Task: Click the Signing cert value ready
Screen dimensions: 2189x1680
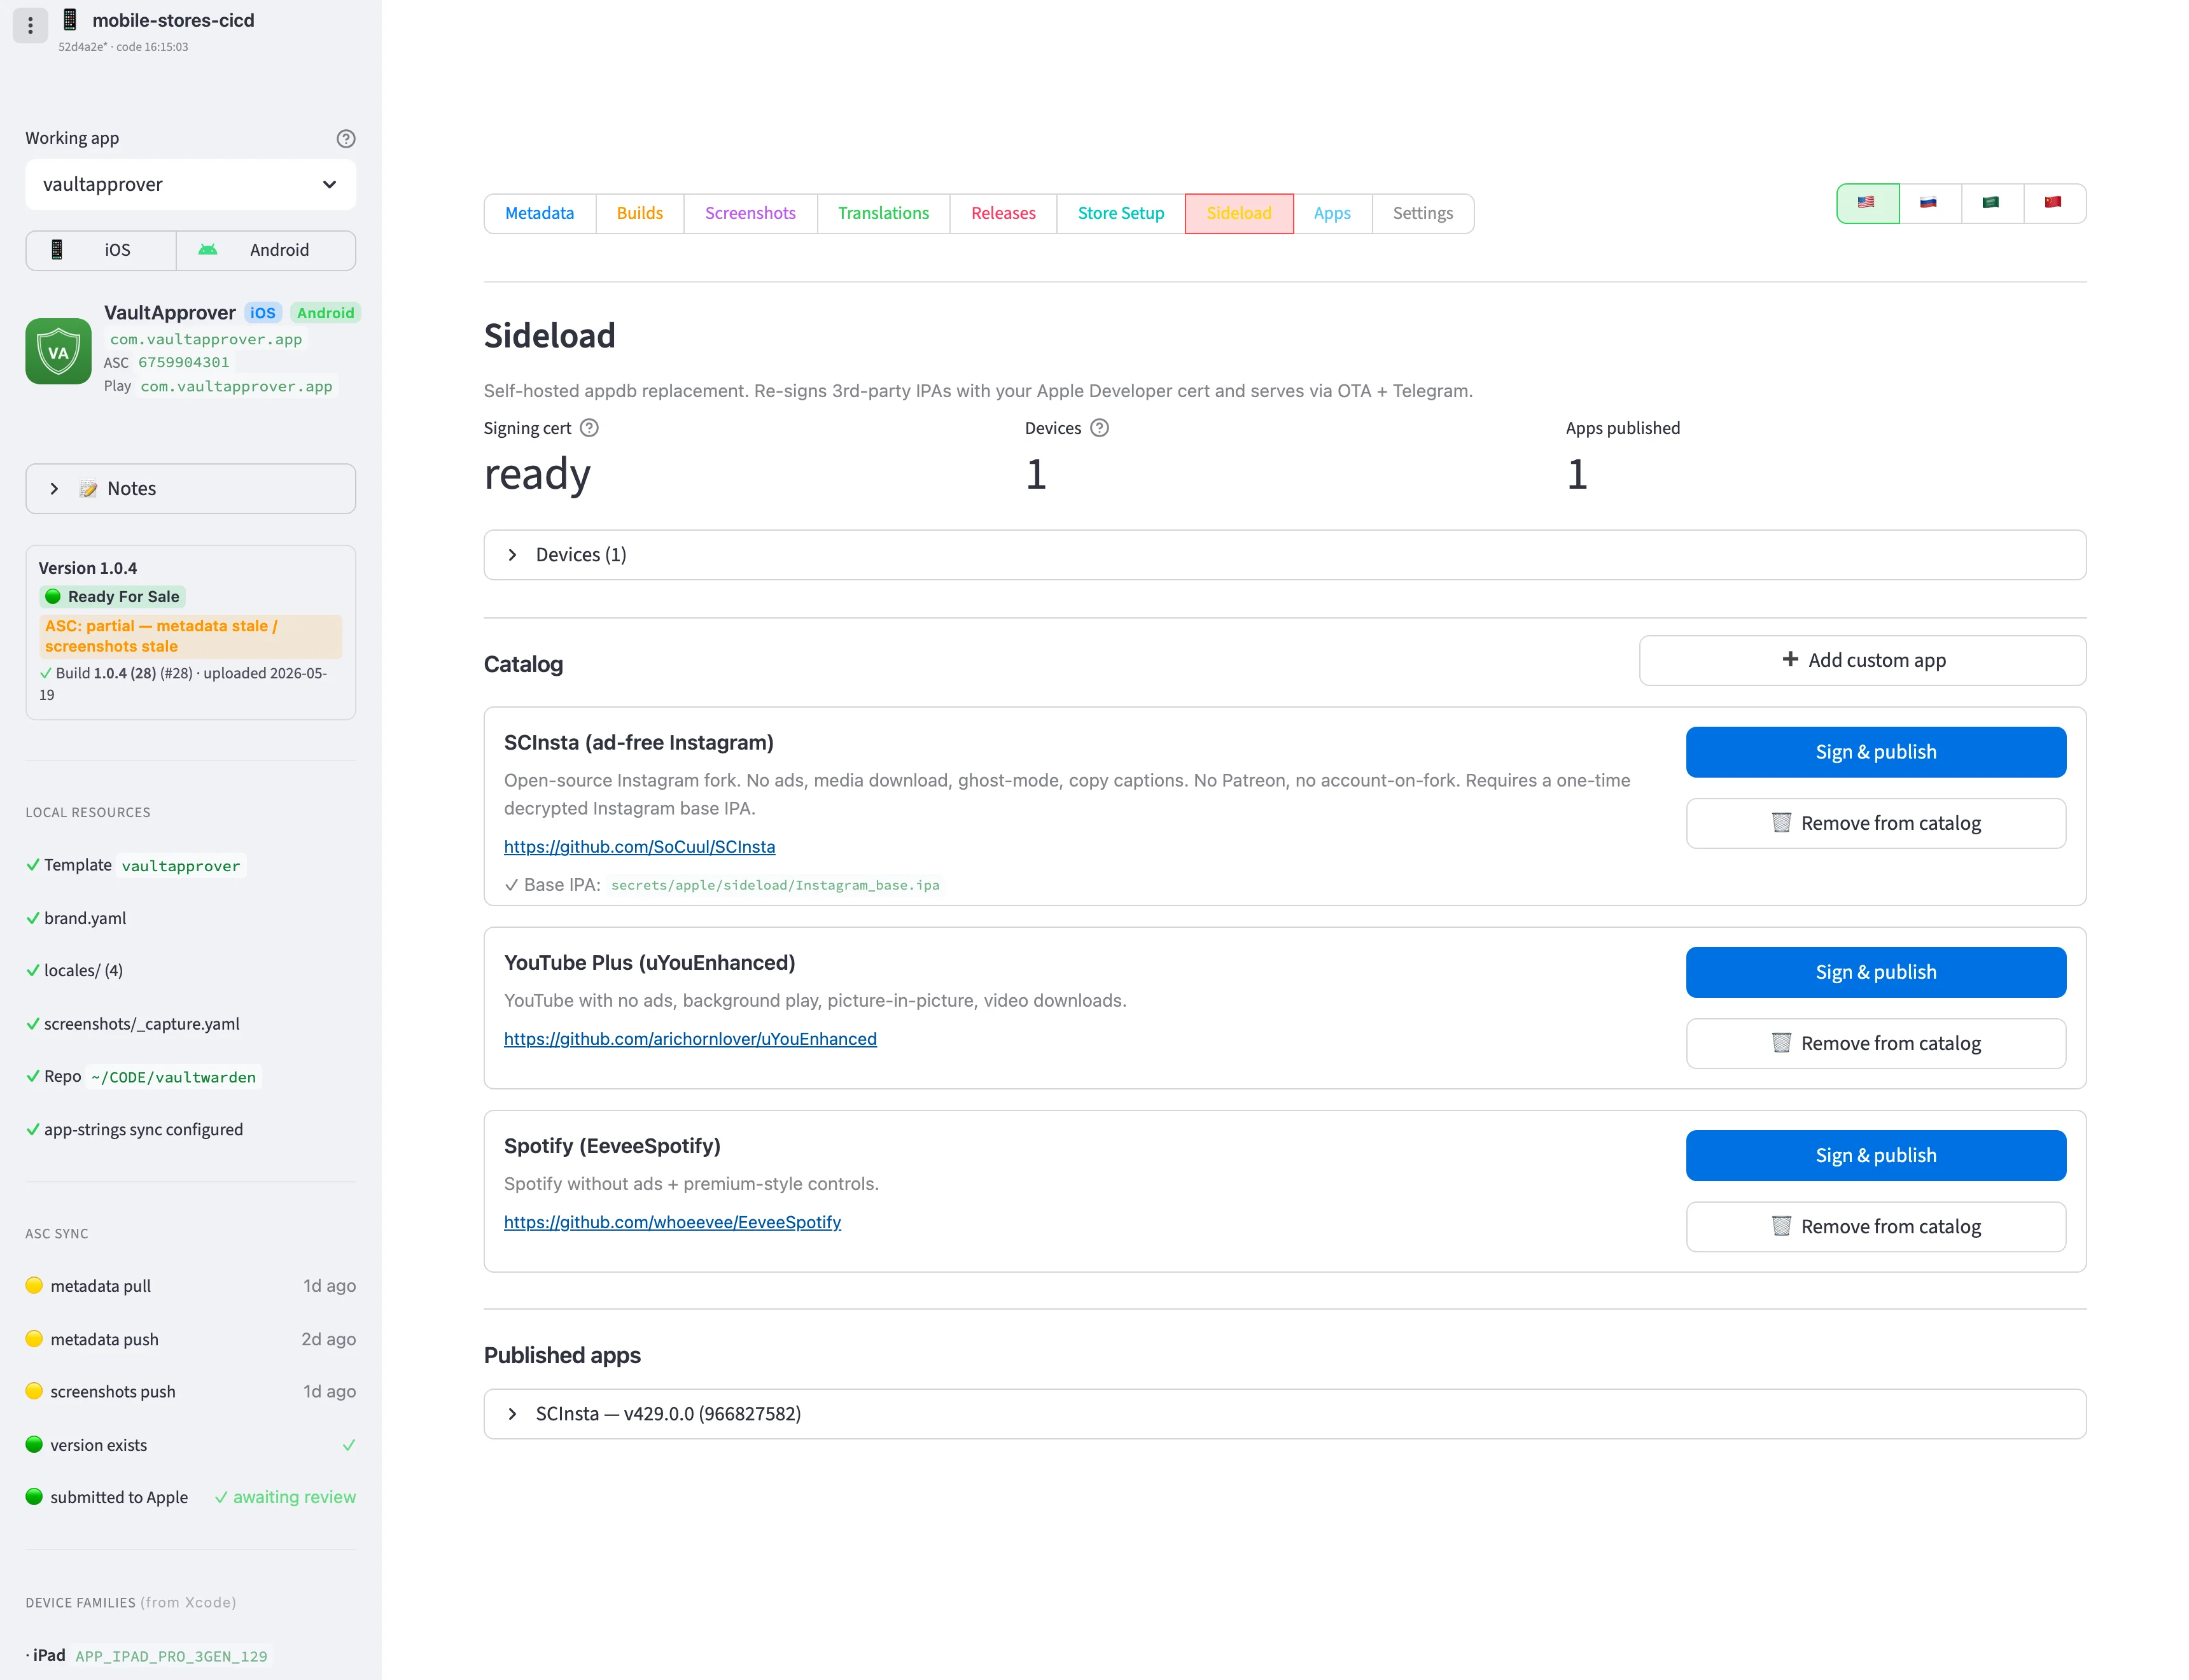Action: tap(537, 474)
